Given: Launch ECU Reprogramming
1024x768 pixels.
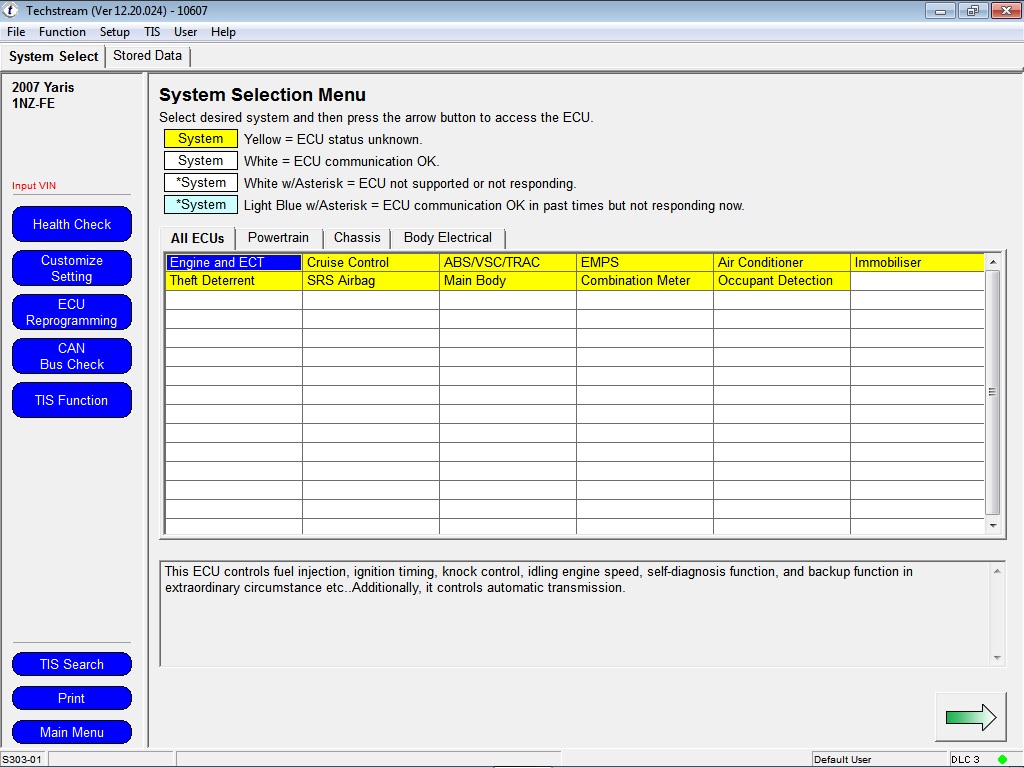Looking at the screenshot, I should (x=71, y=312).
